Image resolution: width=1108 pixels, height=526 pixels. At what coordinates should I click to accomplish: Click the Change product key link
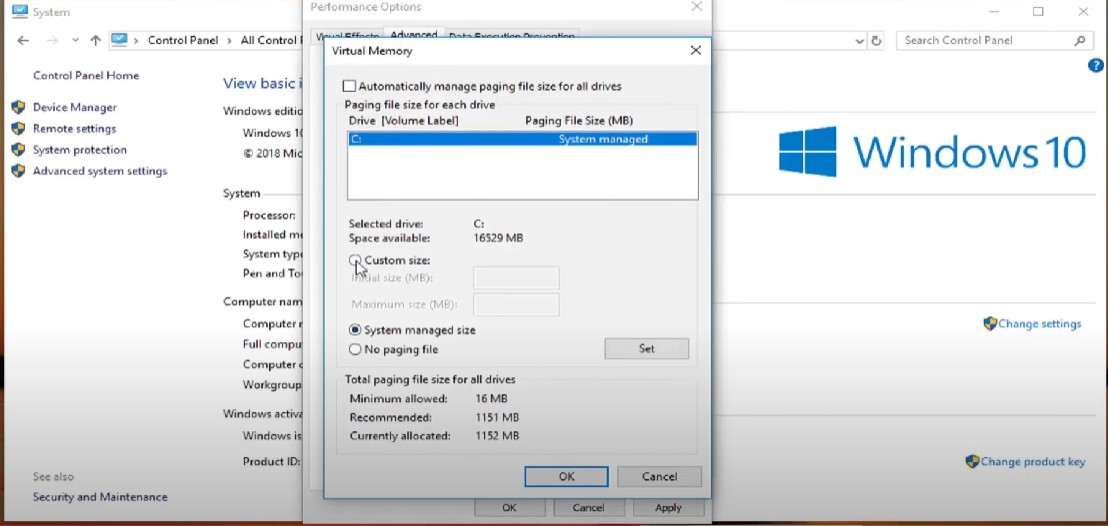tap(1032, 462)
